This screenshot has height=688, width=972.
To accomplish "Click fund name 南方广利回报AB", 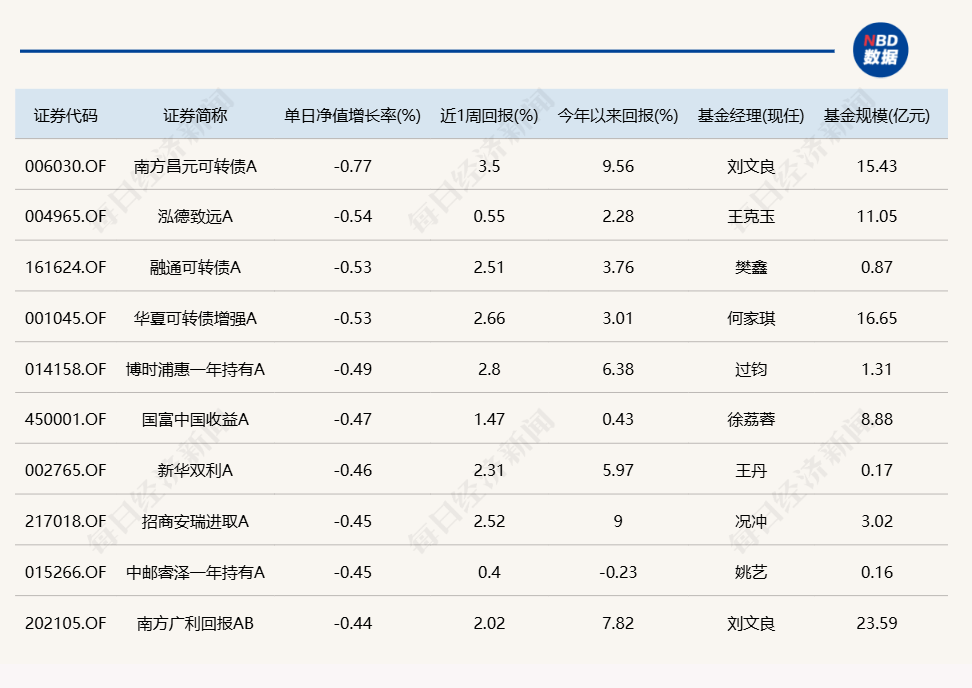I will click(195, 624).
